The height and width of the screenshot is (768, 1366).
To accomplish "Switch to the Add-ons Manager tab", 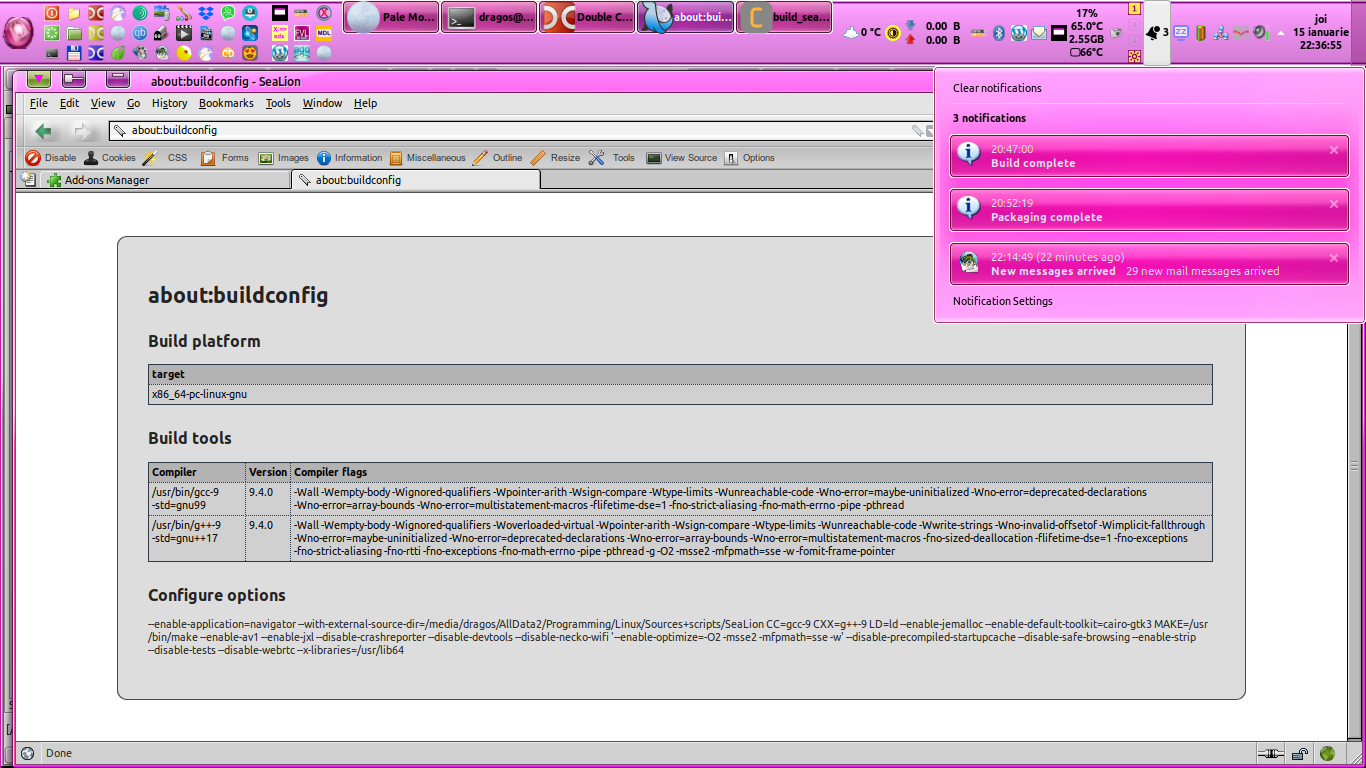I will (165, 180).
